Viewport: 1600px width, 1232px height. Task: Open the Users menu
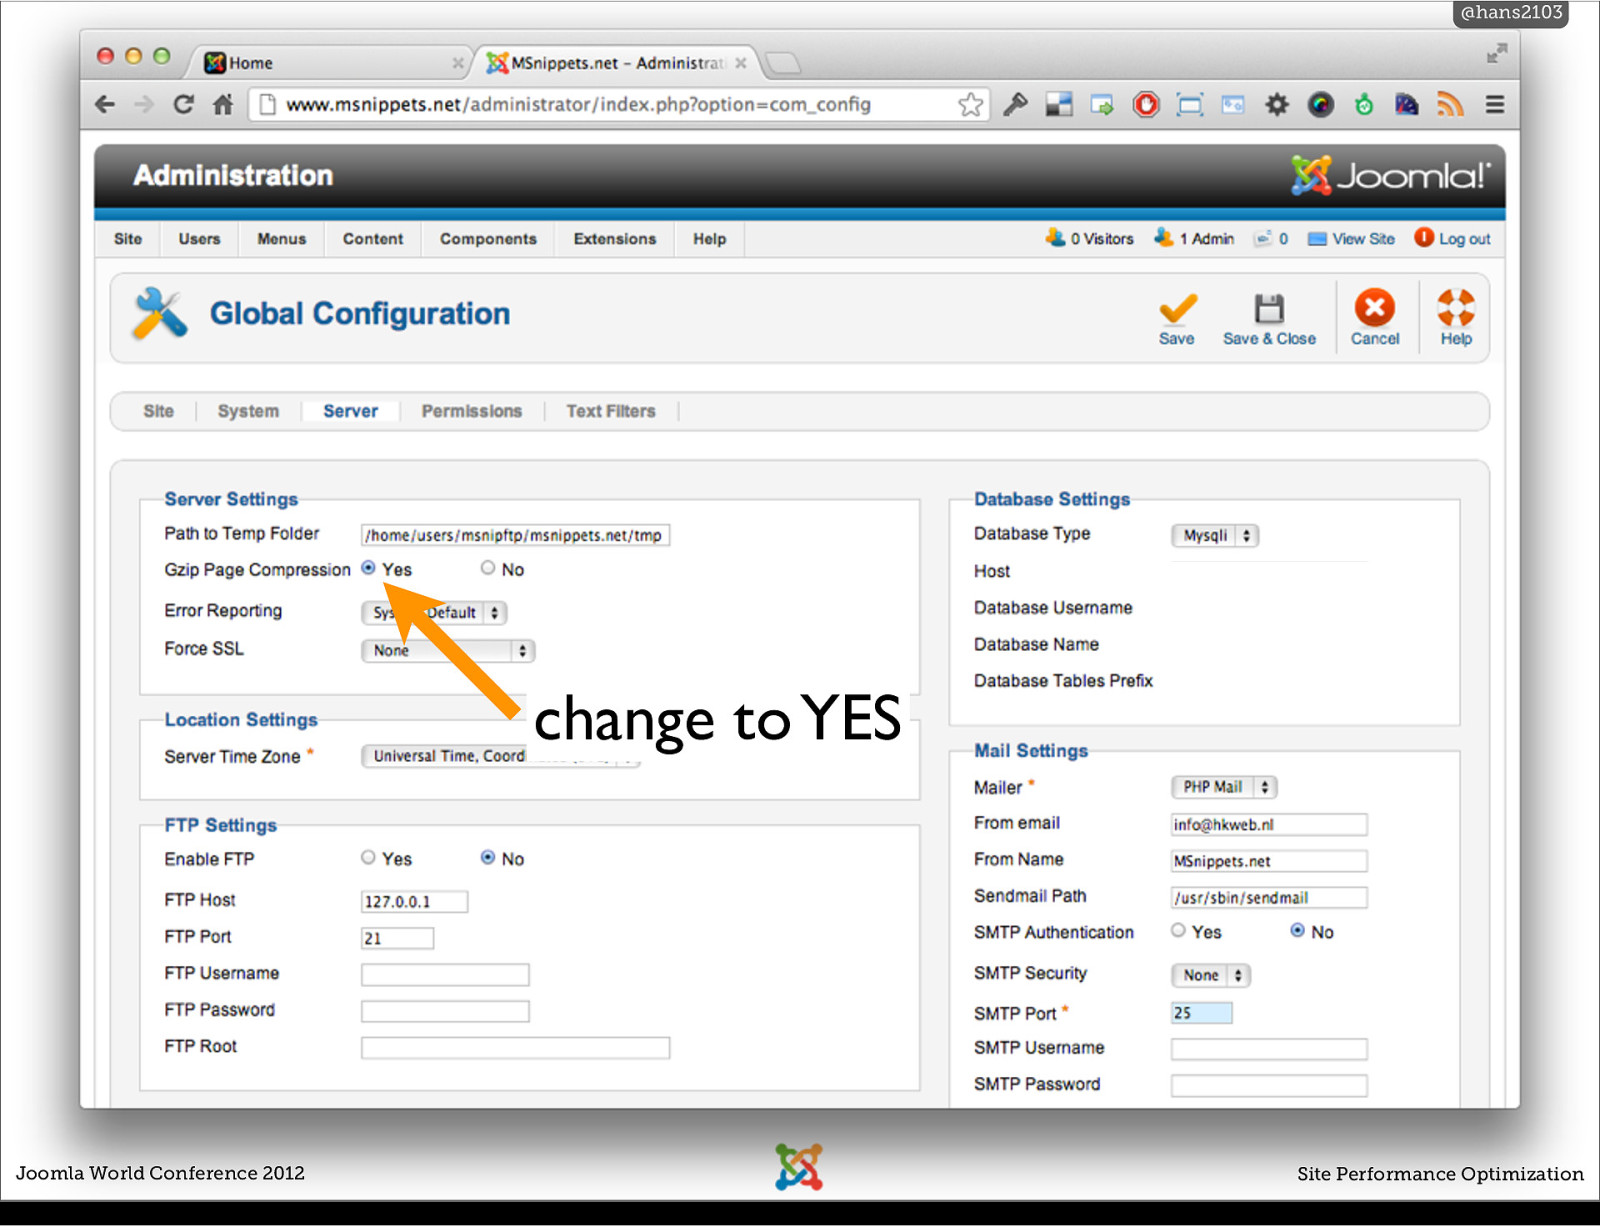(x=199, y=239)
